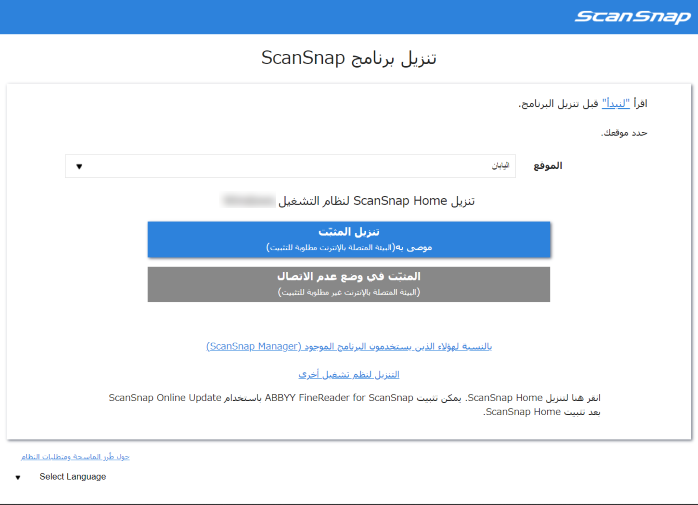
Task: Click the ScanSnap logo in the header
Action: coord(628,16)
